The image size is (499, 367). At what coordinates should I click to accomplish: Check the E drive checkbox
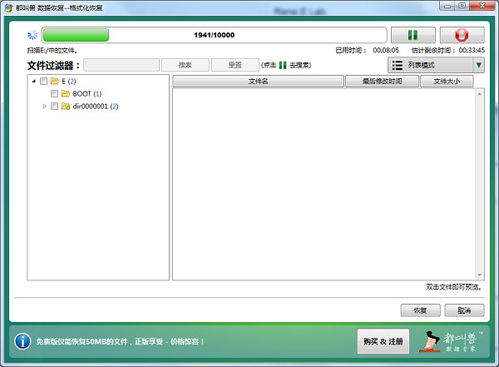pyautogui.click(x=44, y=81)
